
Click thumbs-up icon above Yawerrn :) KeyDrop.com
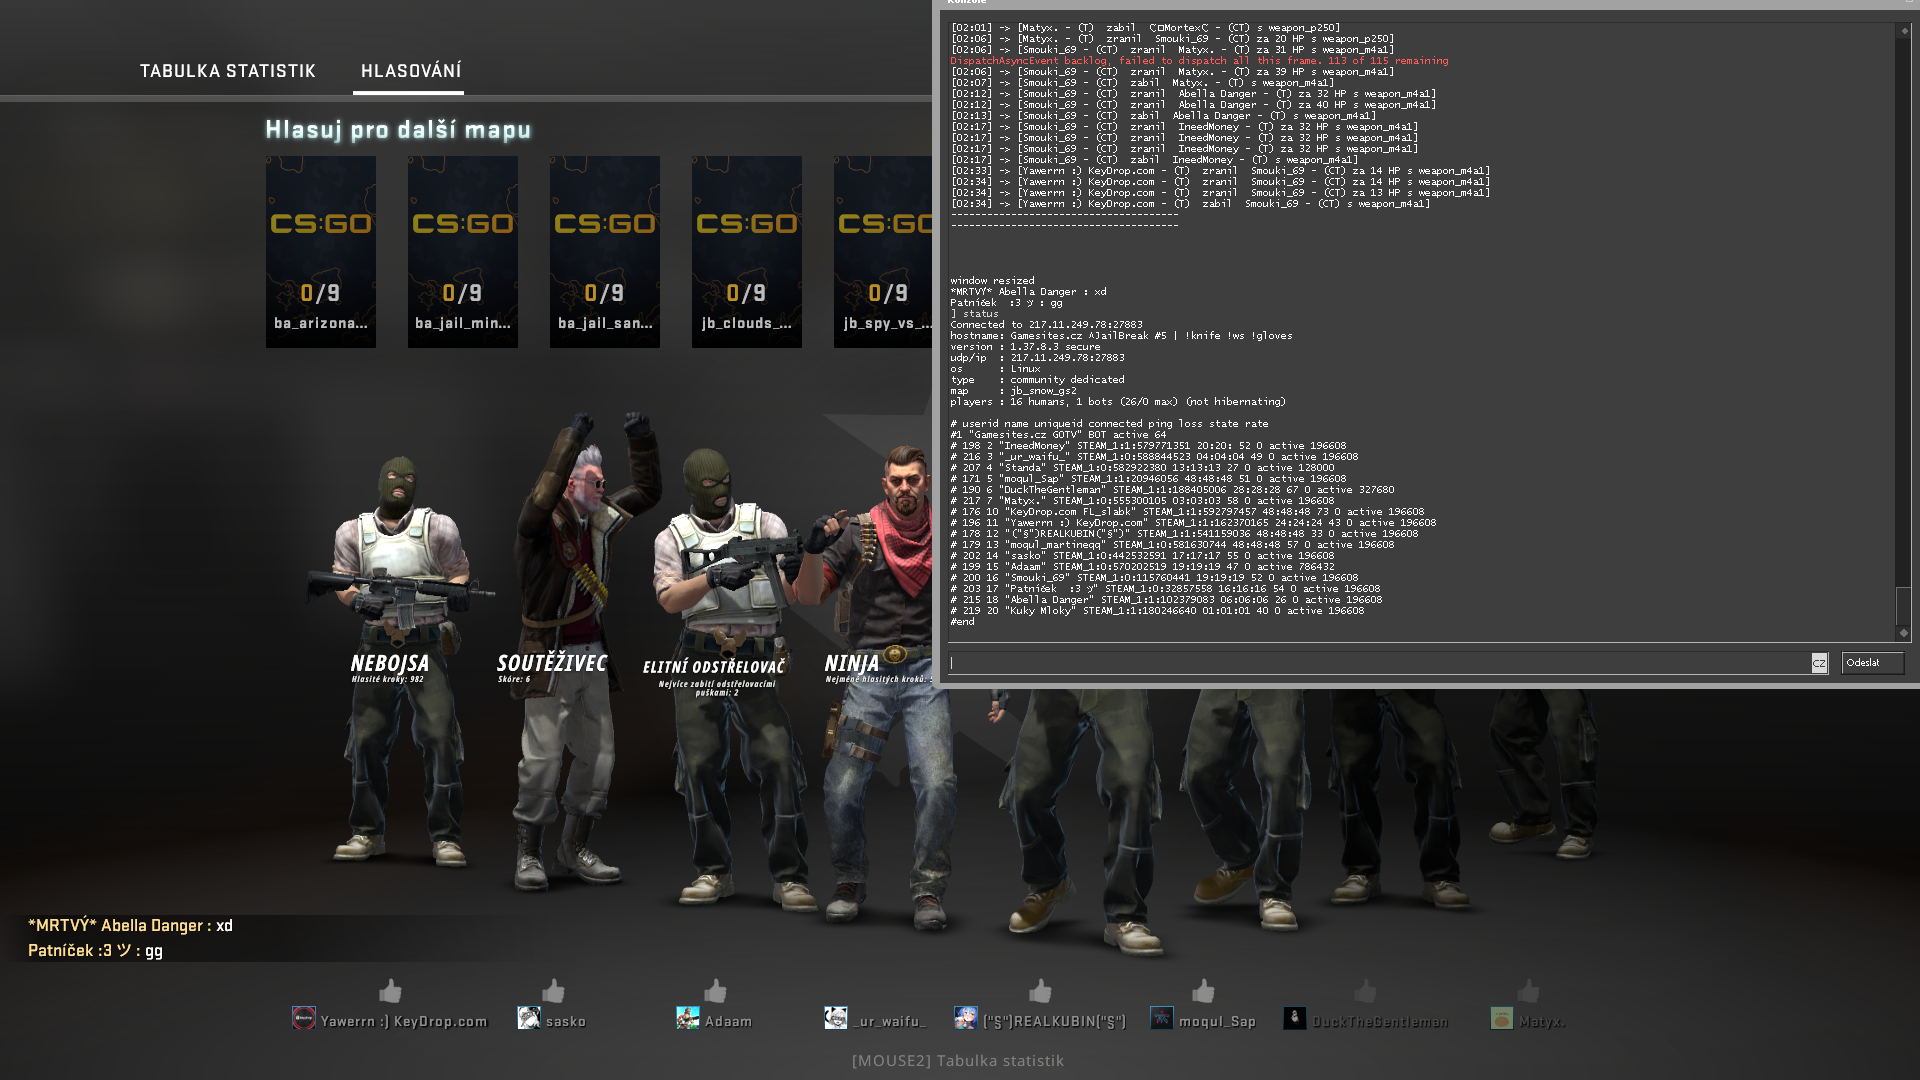(x=390, y=991)
